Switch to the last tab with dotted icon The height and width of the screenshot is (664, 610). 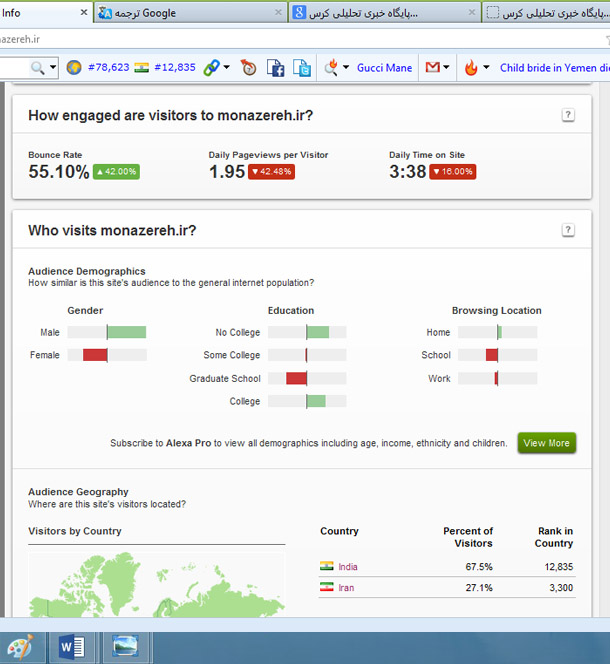coord(546,13)
